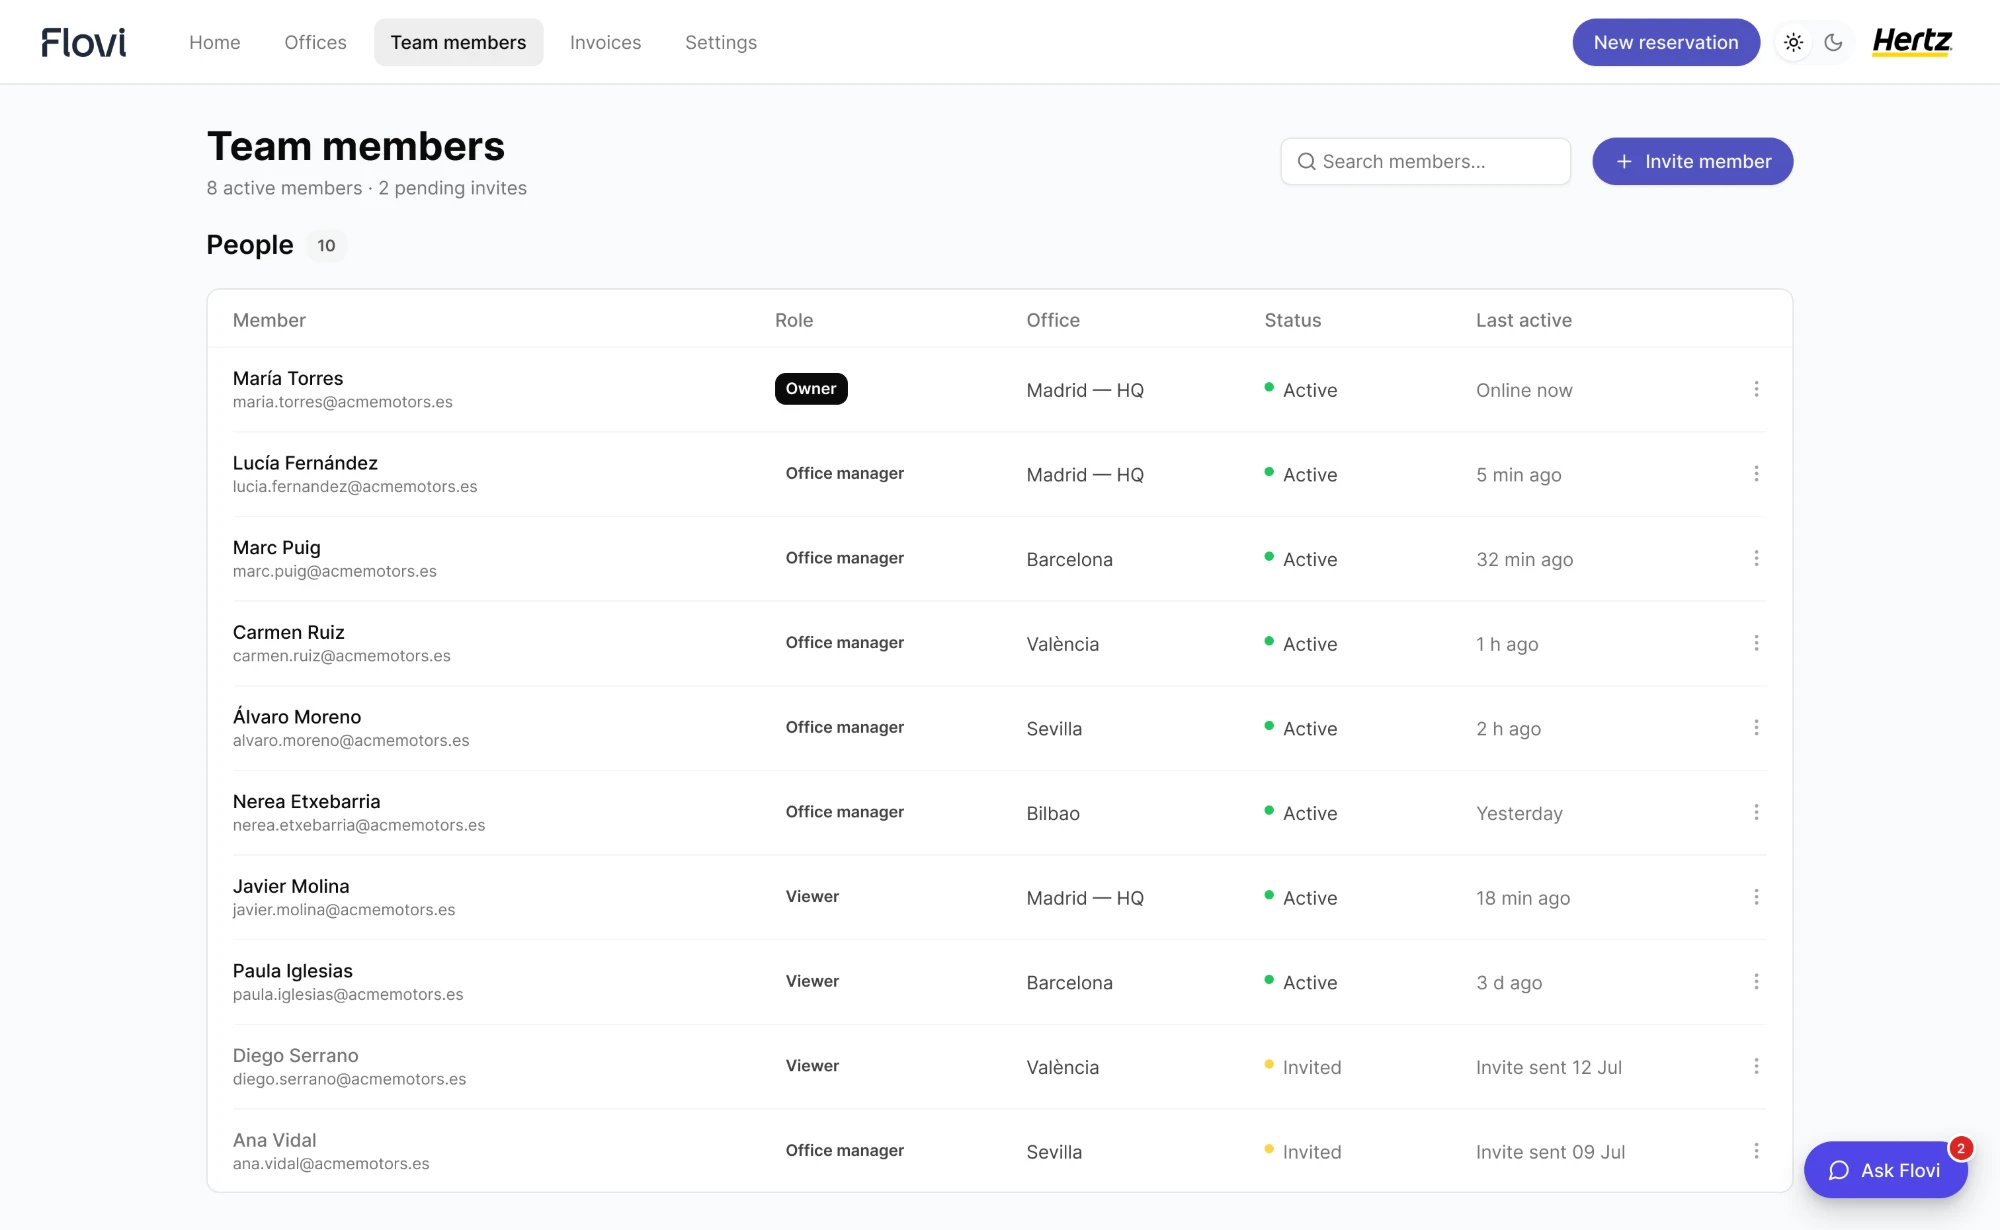Open actions menu for Carmen Ruiz
This screenshot has width=2000, height=1230.
(1756, 643)
